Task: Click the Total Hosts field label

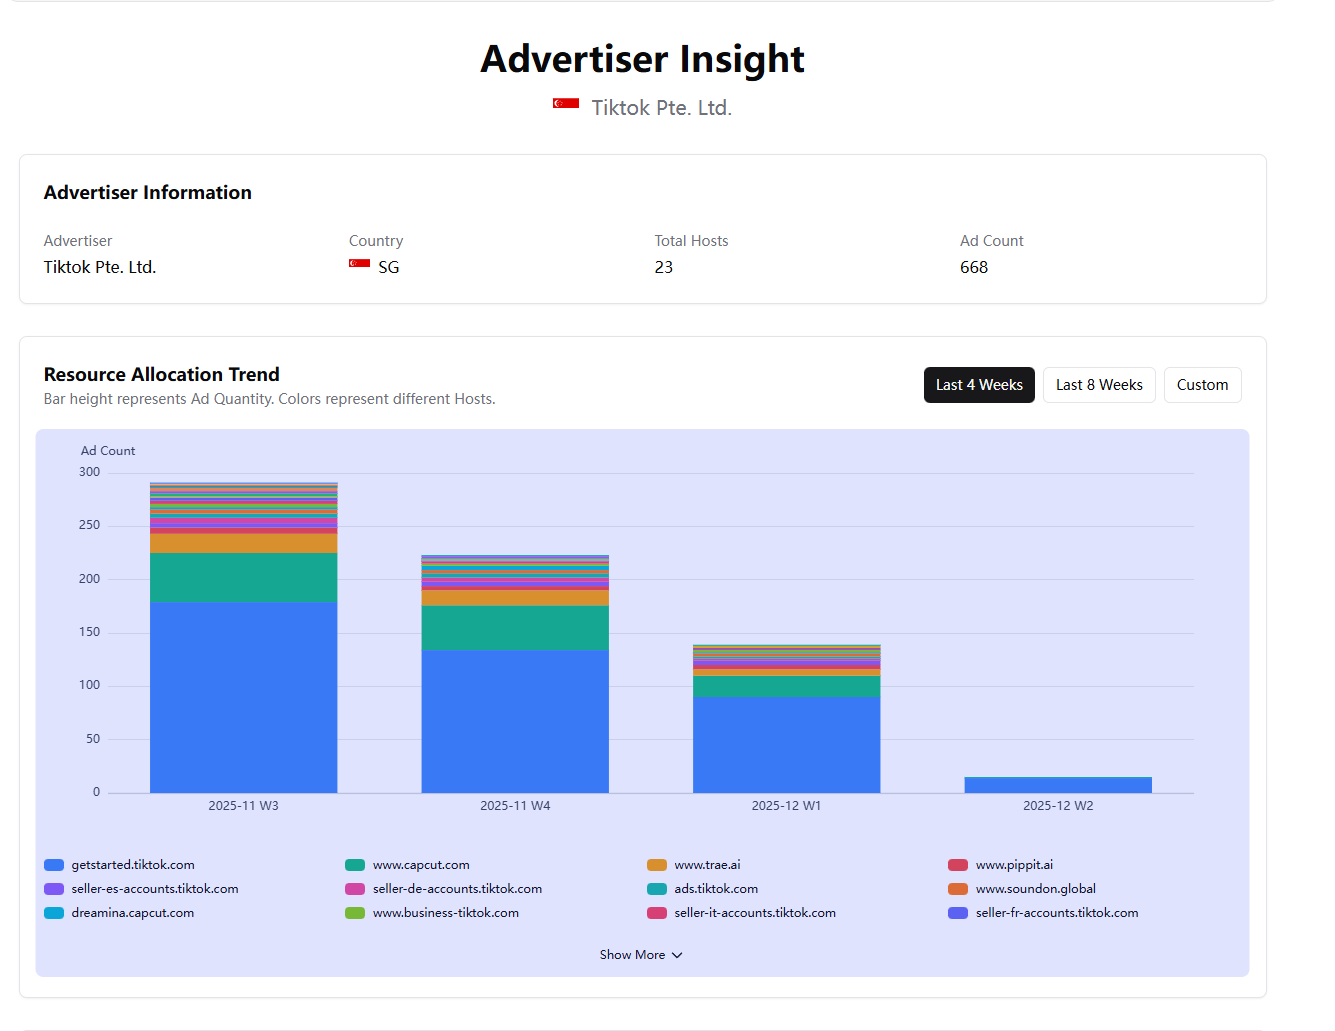Action: 692,241
